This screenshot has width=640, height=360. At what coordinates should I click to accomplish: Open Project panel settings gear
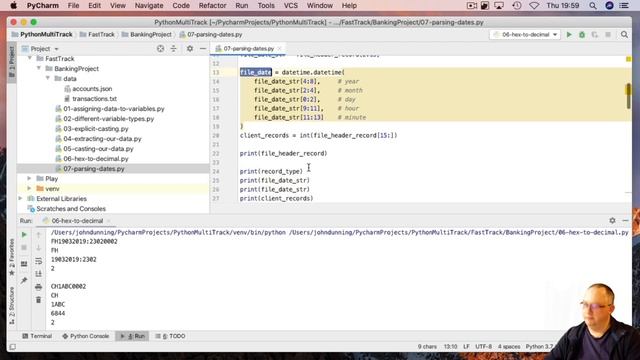[x=190, y=49]
